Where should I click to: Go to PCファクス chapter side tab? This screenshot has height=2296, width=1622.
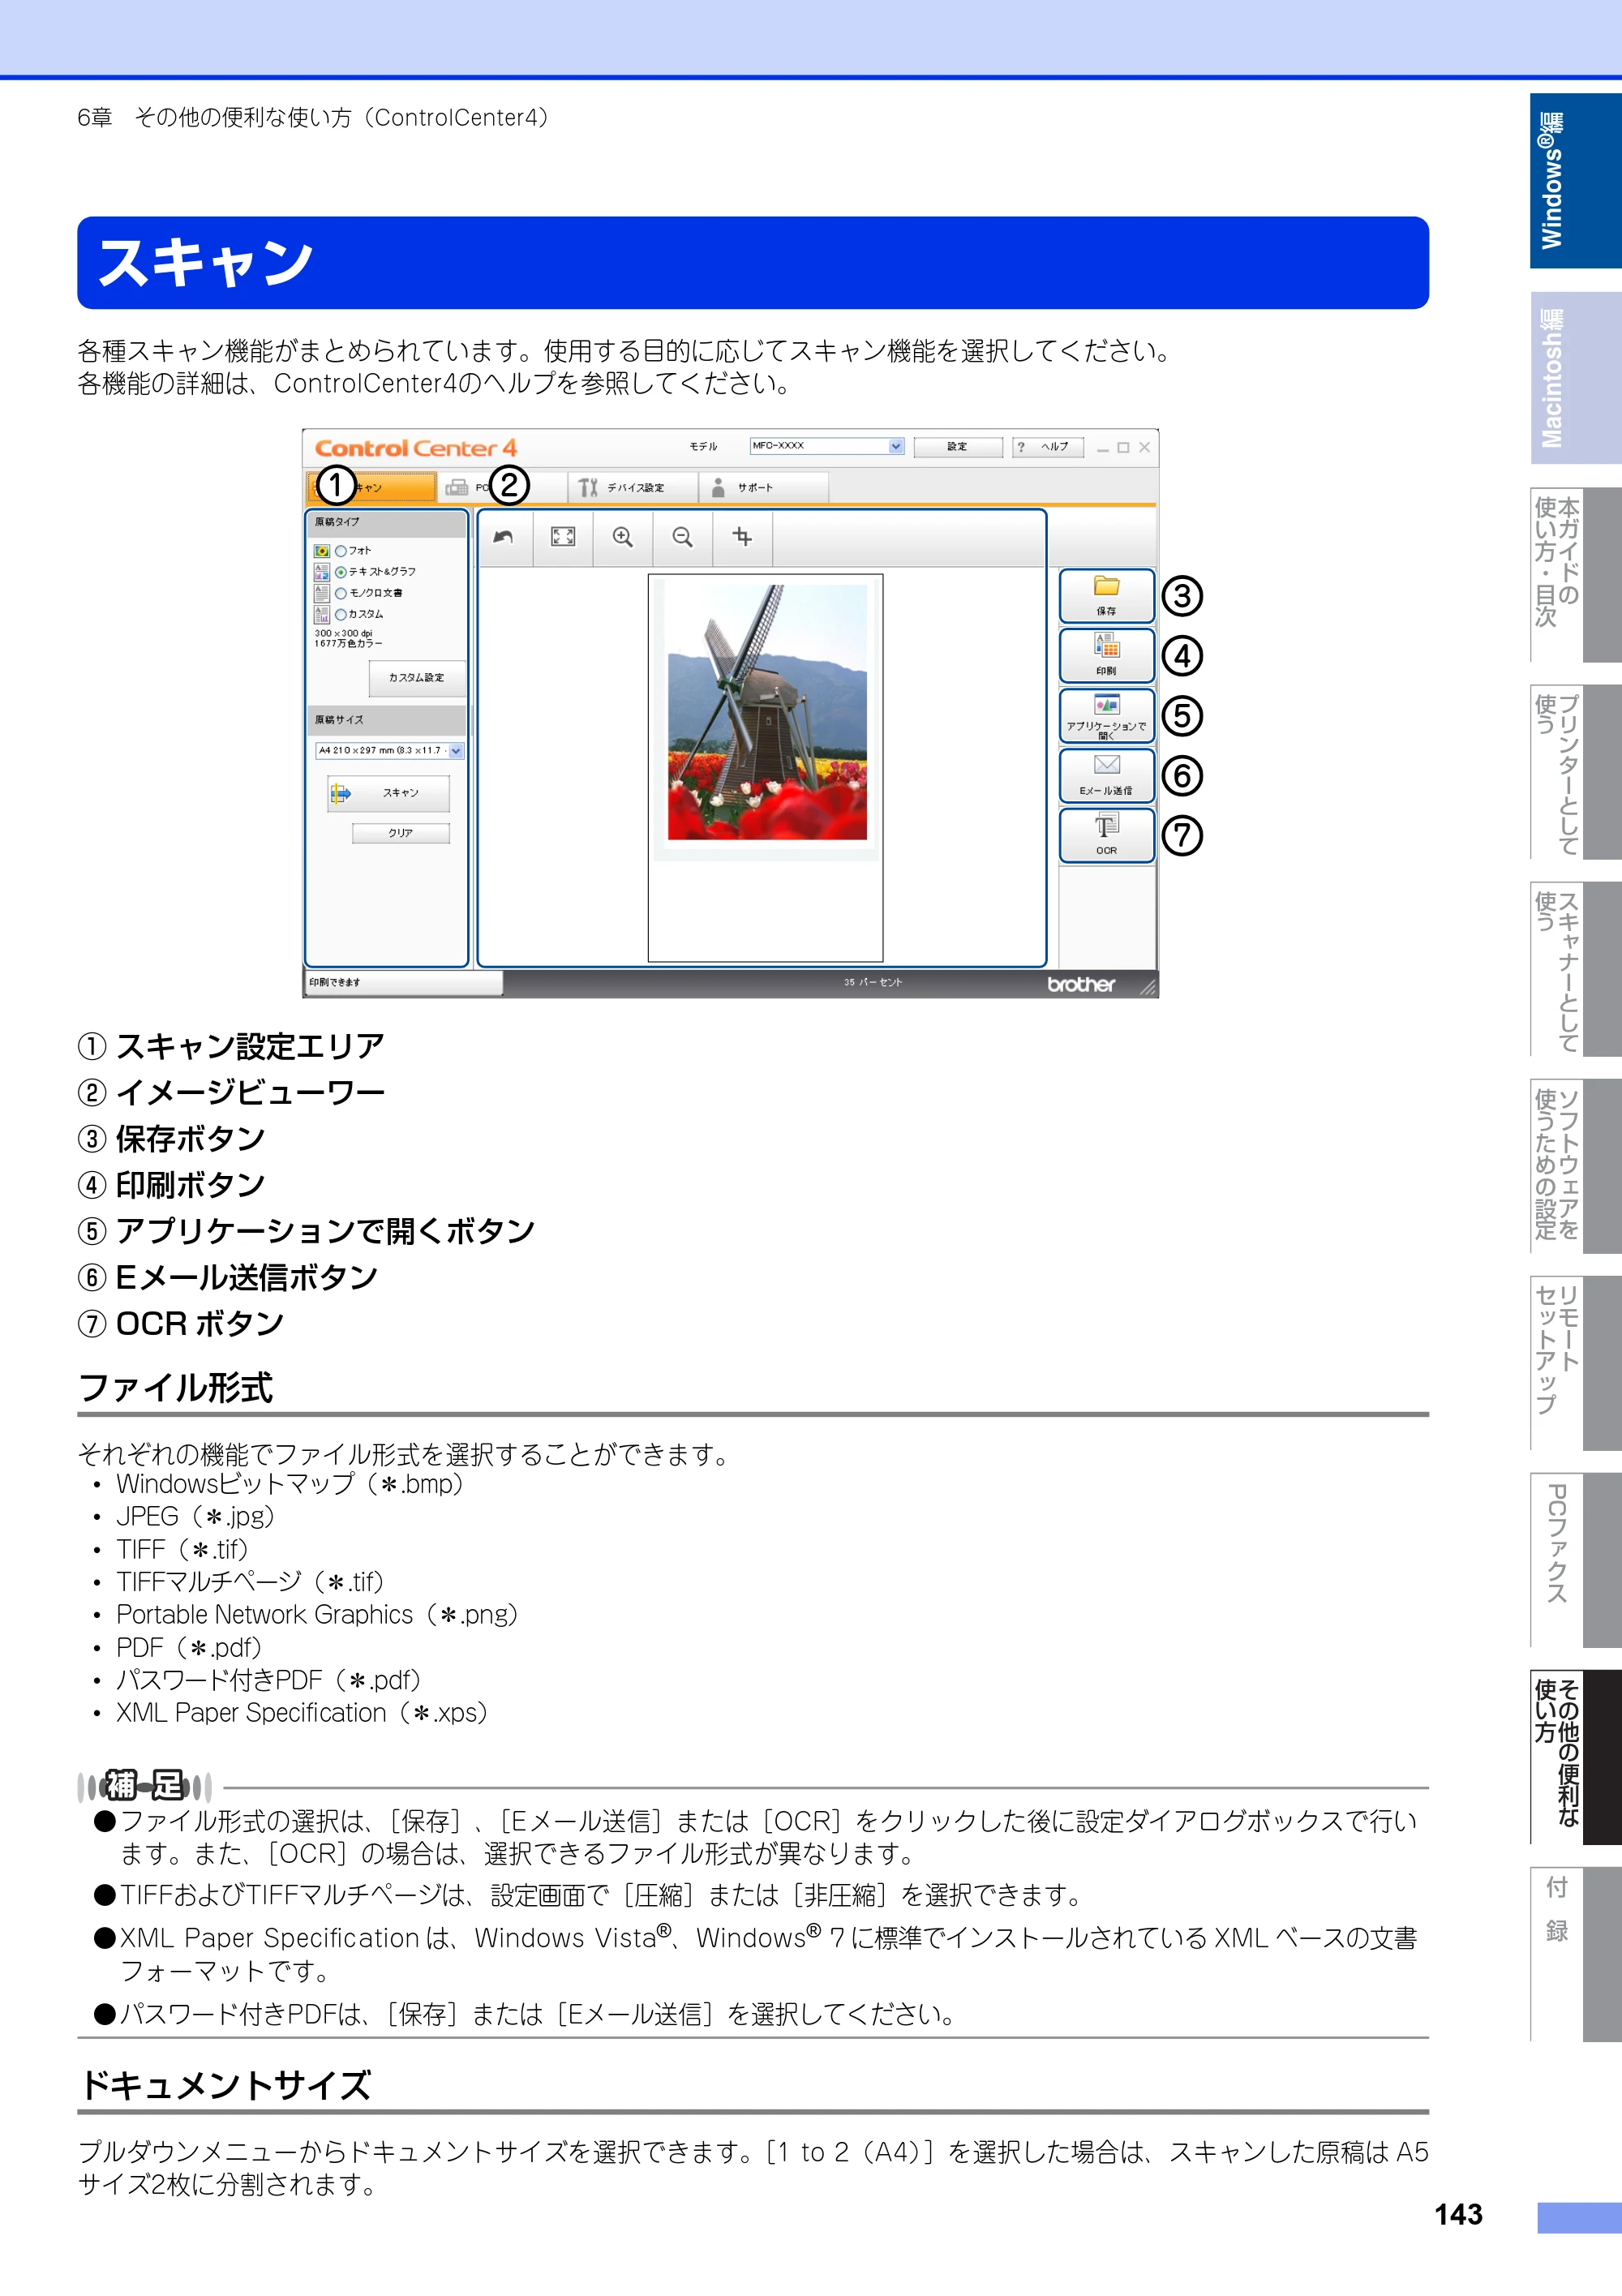tap(1575, 1560)
